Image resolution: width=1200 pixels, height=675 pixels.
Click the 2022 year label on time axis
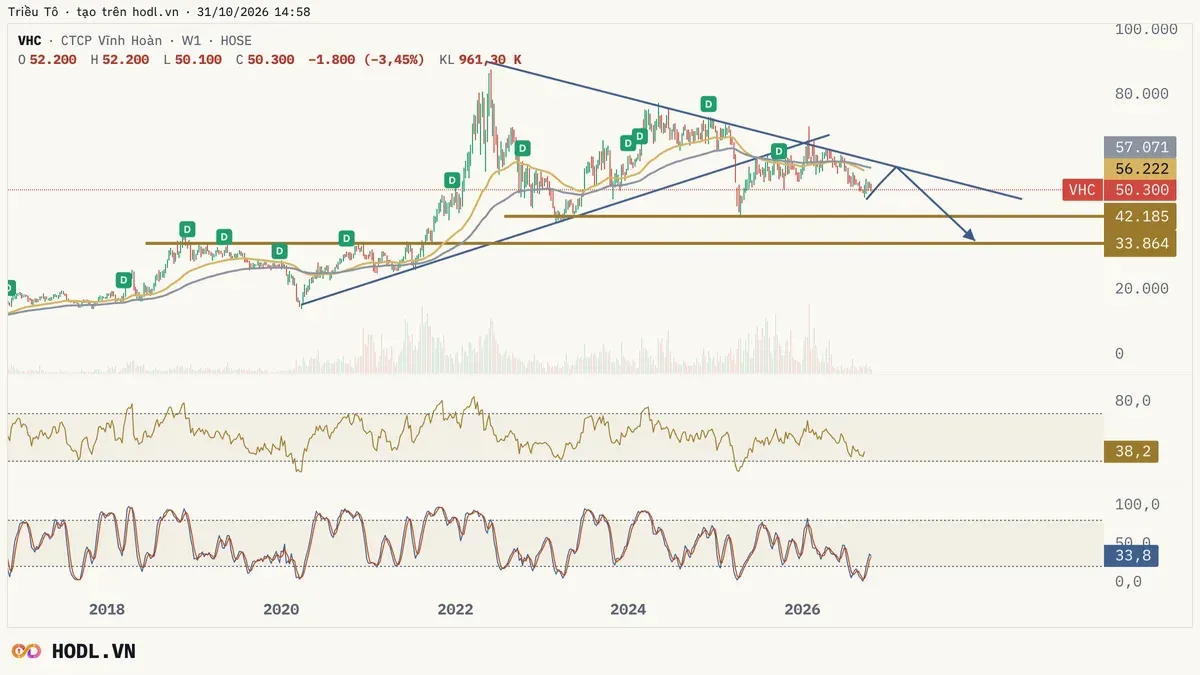point(455,609)
